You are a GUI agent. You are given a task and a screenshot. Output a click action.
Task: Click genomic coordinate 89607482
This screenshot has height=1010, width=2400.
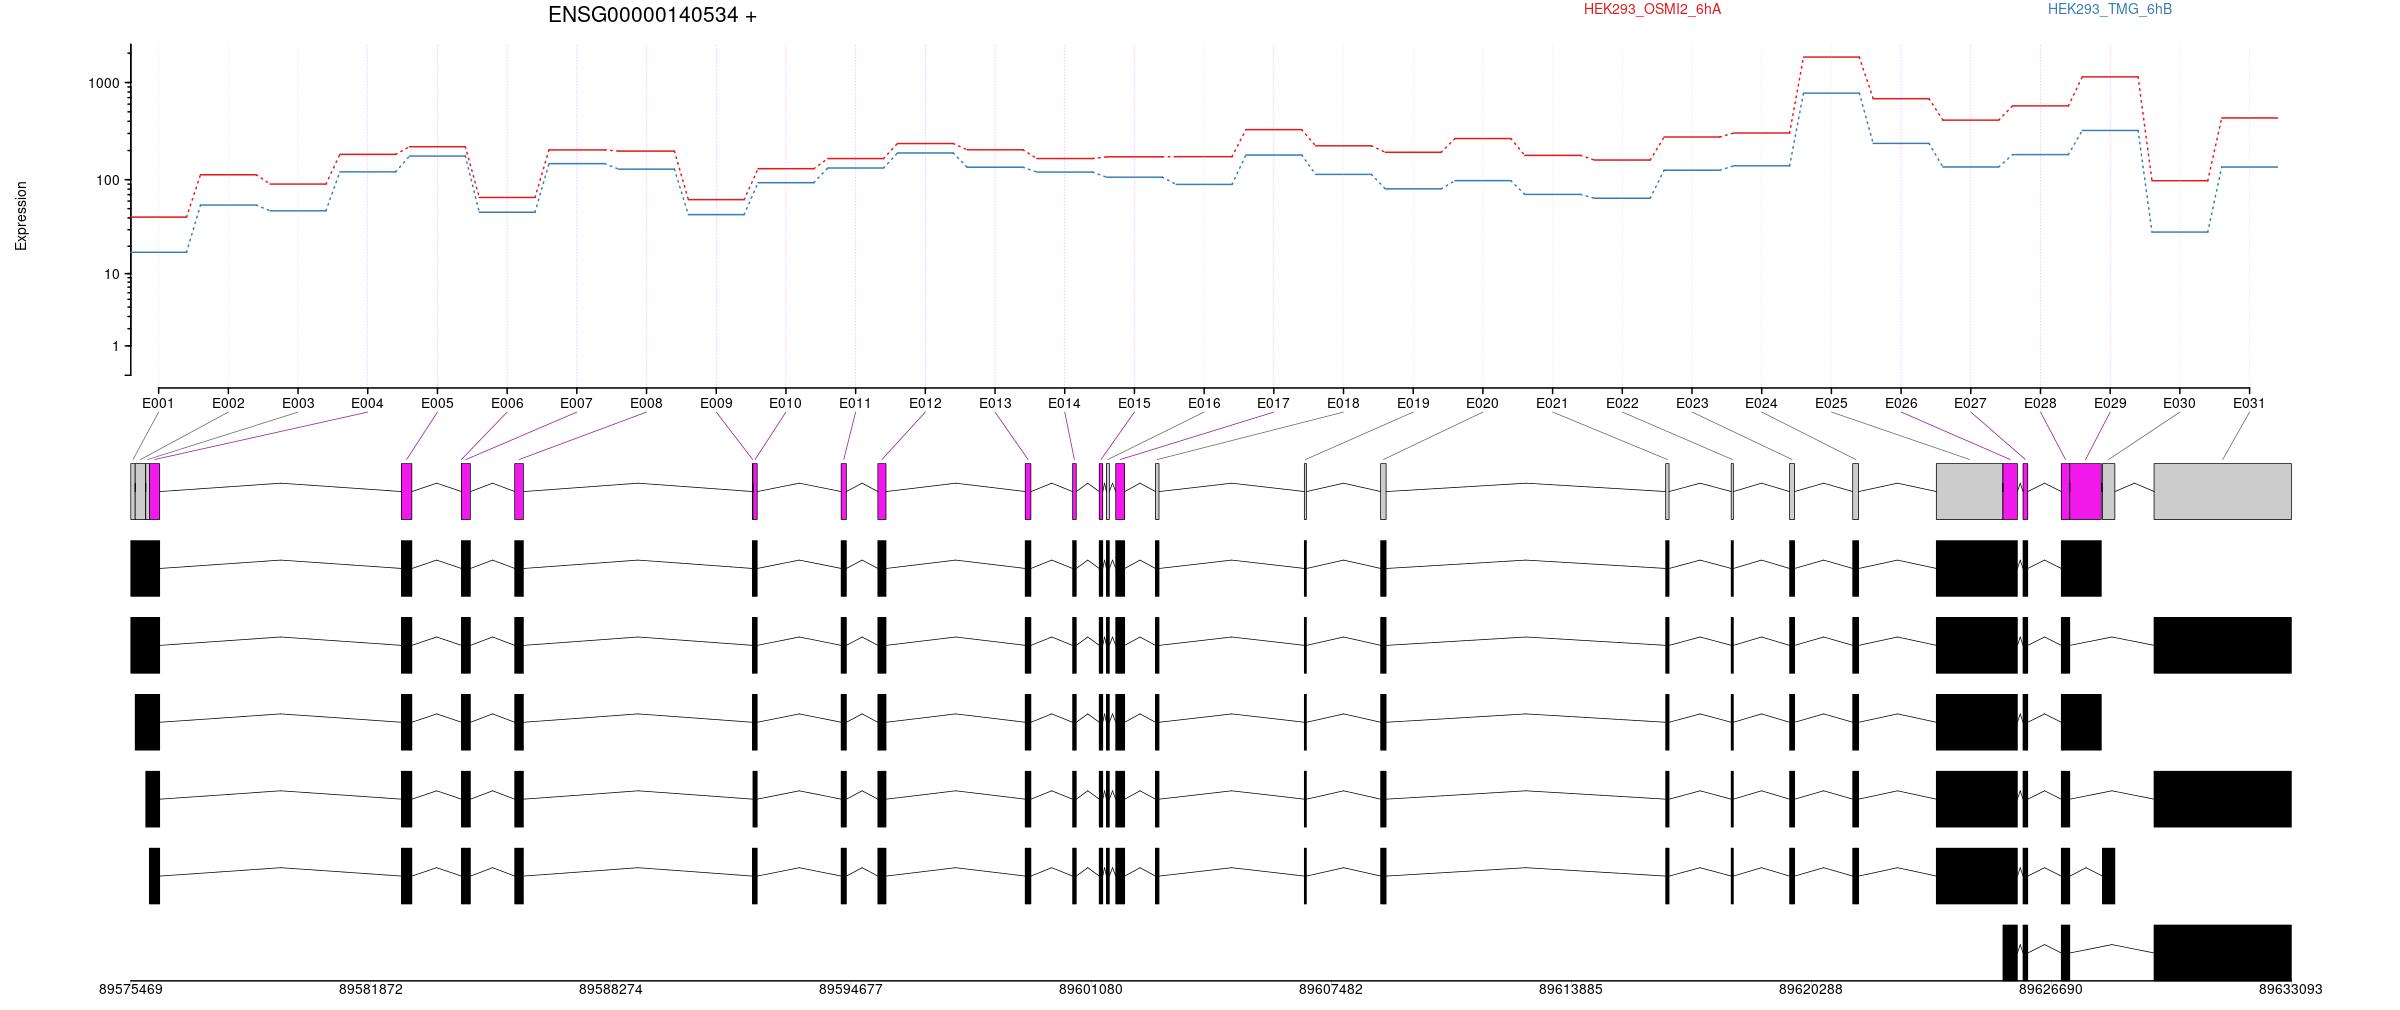[x=1330, y=989]
